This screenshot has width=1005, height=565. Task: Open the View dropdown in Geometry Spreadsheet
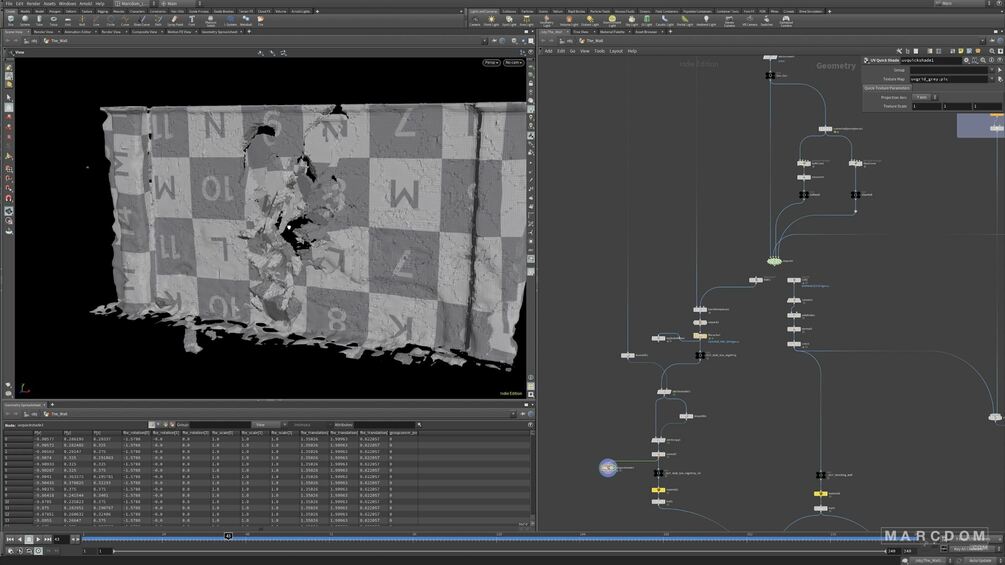coord(268,425)
